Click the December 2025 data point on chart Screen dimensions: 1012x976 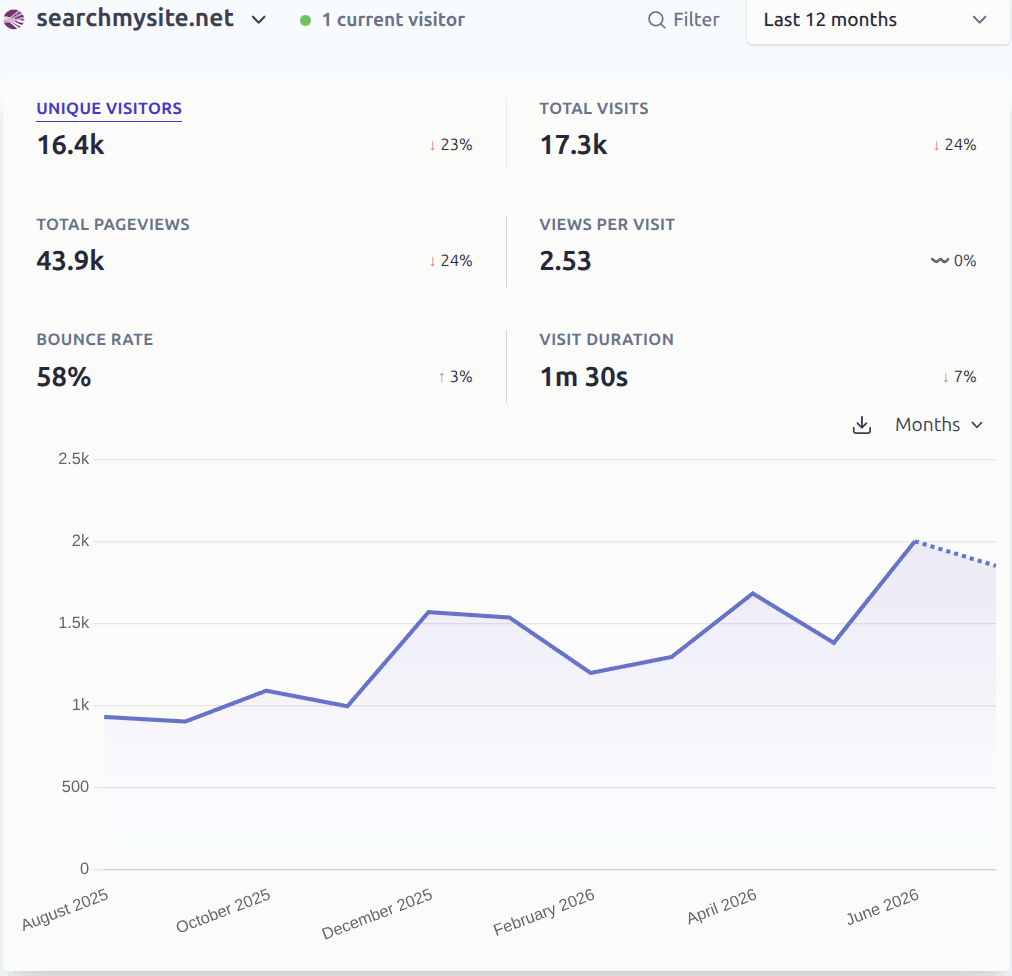tap(429, 612)
